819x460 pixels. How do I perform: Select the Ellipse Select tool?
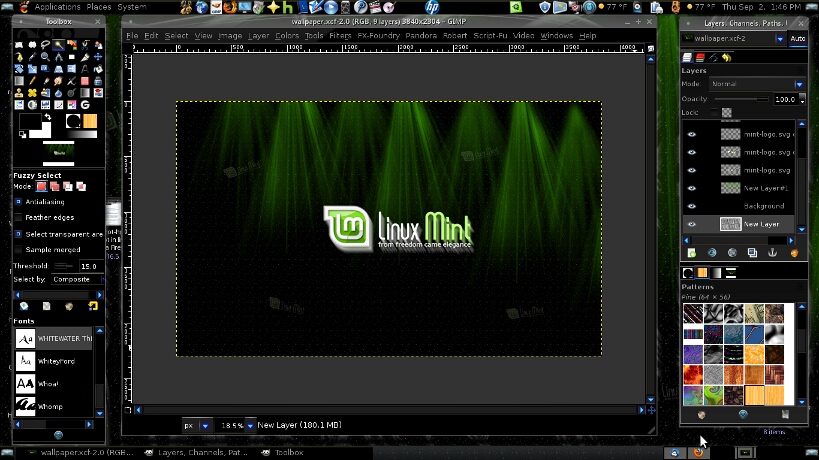32,45
